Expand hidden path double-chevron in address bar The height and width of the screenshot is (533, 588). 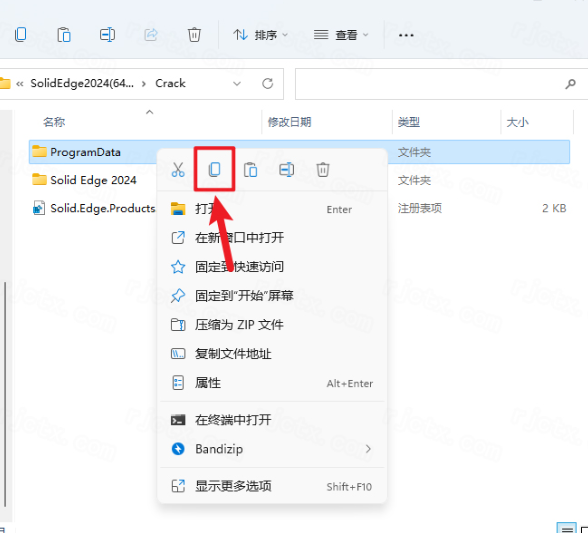point(20,84)
